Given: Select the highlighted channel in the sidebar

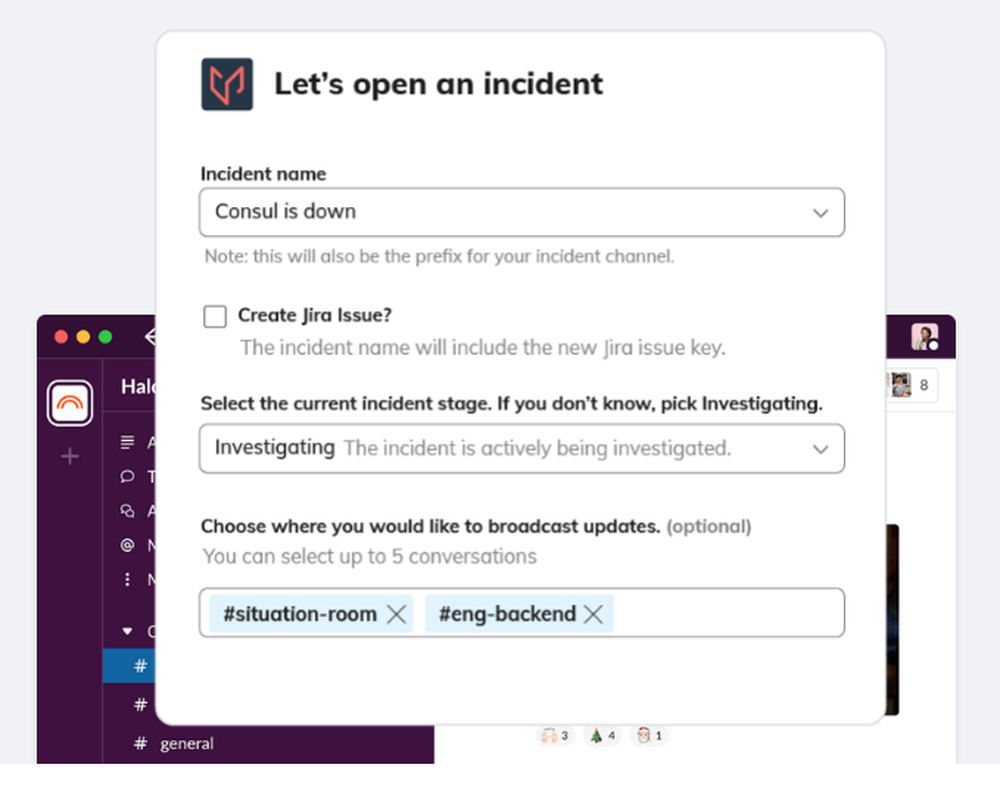Looking at the screenshot, I should (129, 666).
